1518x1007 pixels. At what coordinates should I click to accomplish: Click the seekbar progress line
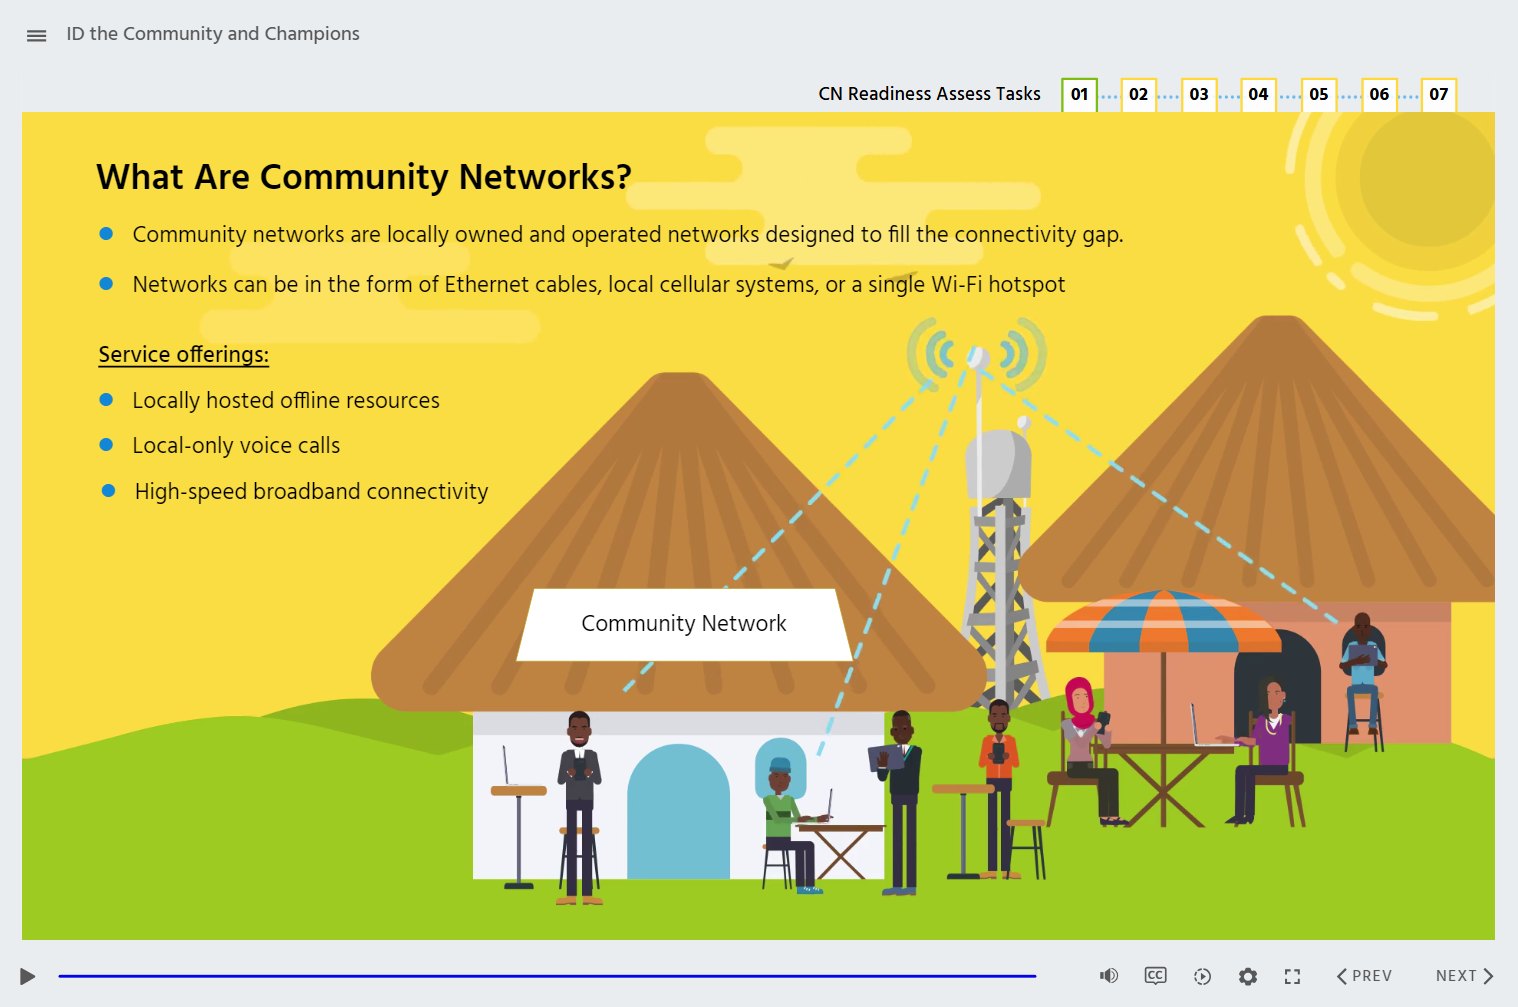547,976
